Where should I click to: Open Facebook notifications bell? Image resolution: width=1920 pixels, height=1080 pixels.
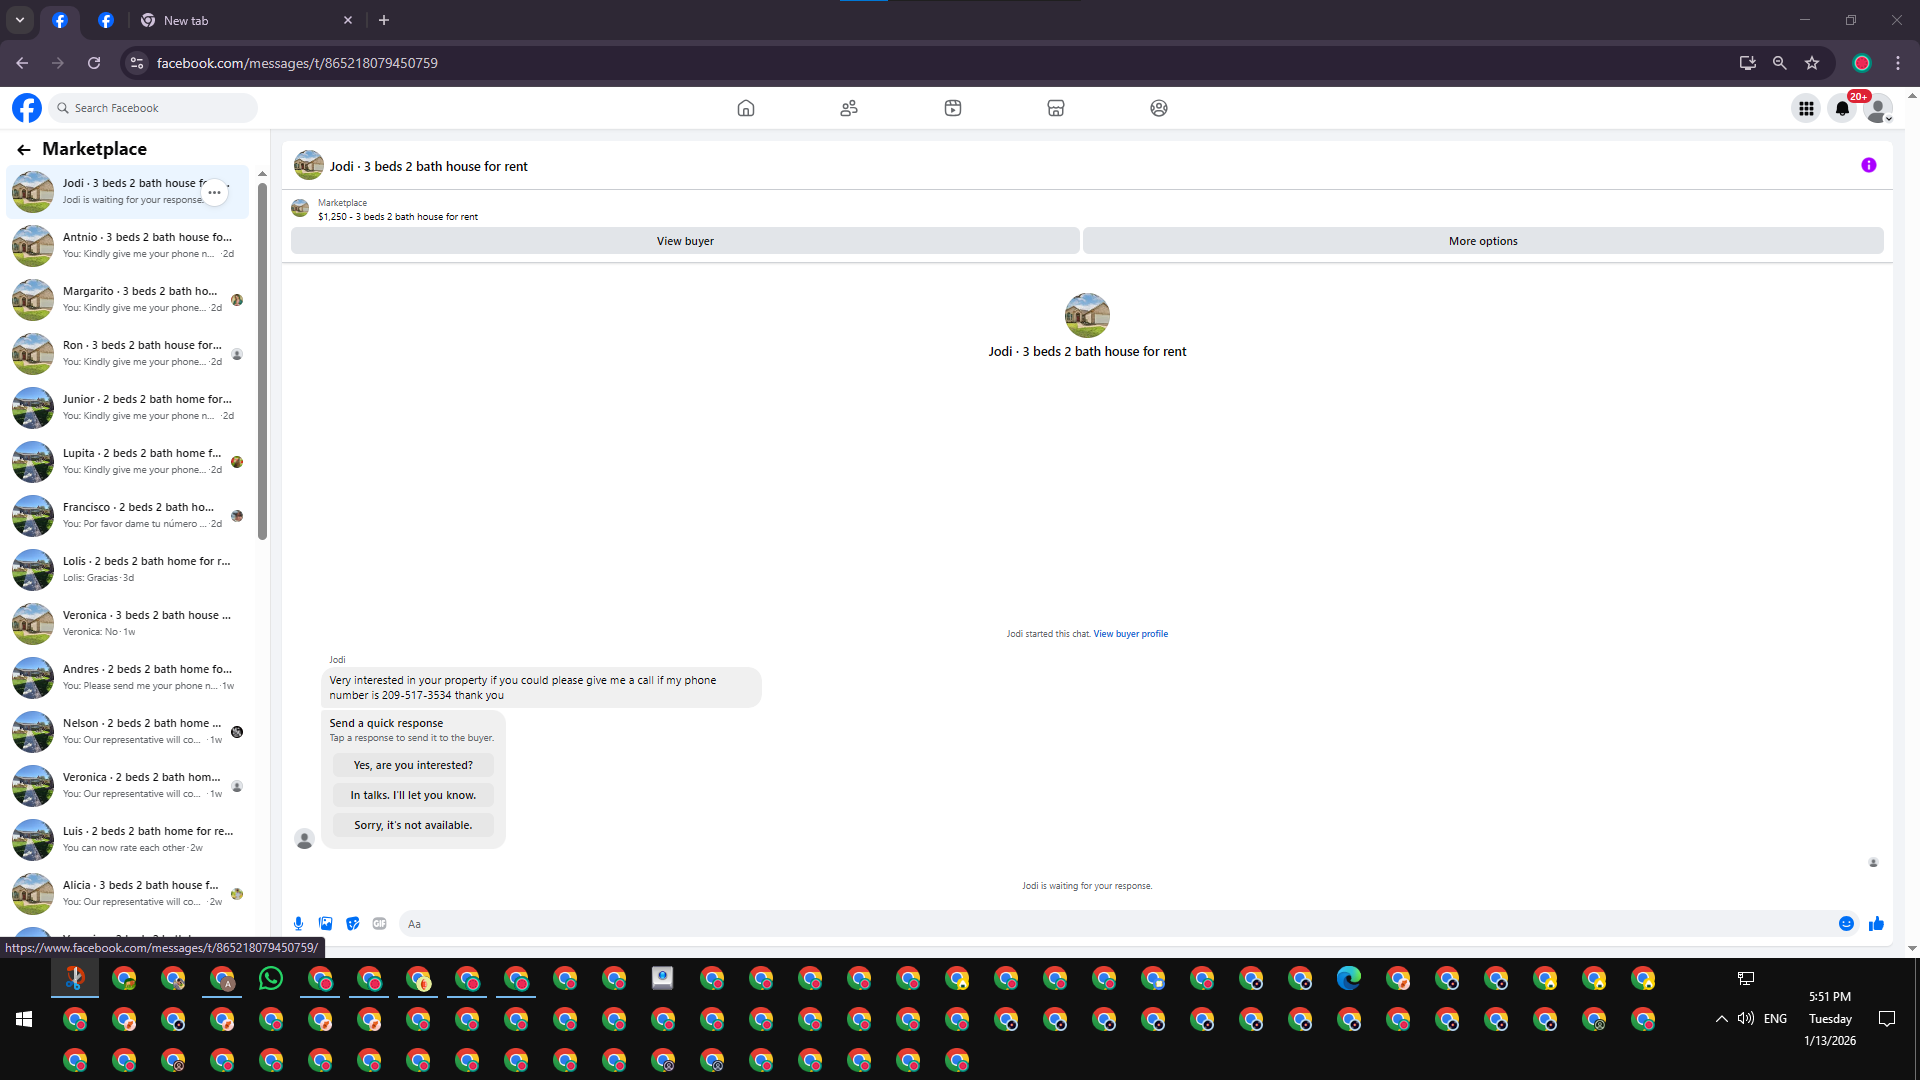1842,108
